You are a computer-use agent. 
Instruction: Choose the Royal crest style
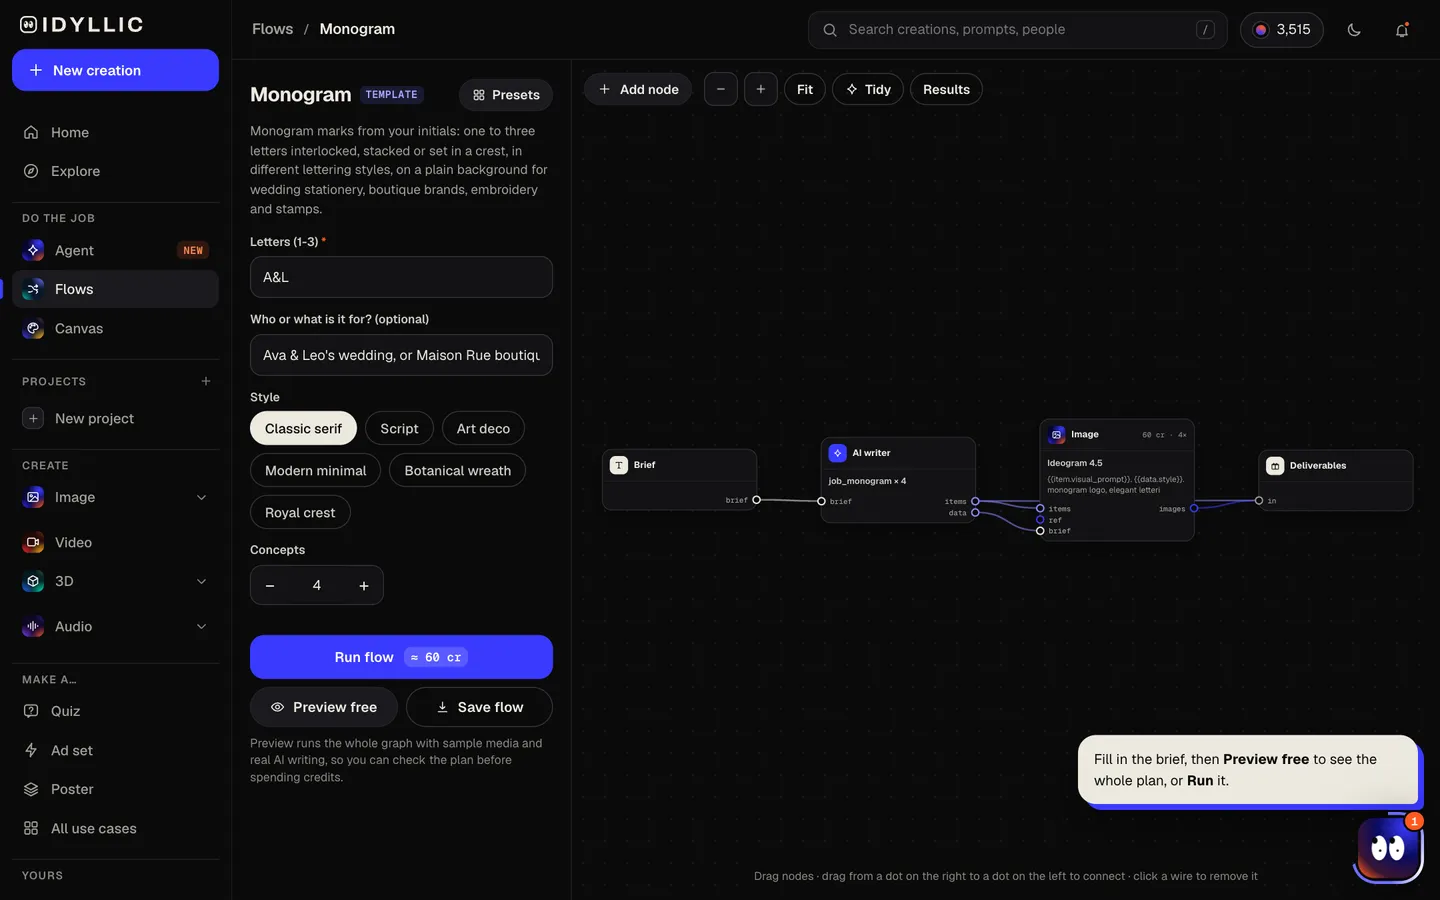300,512
